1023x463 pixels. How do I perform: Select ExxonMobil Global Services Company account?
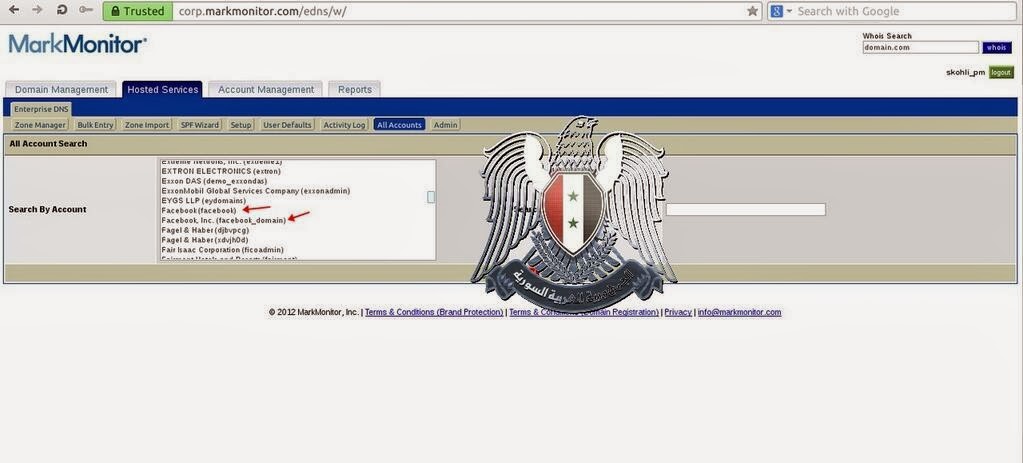(x=256, y=190)
